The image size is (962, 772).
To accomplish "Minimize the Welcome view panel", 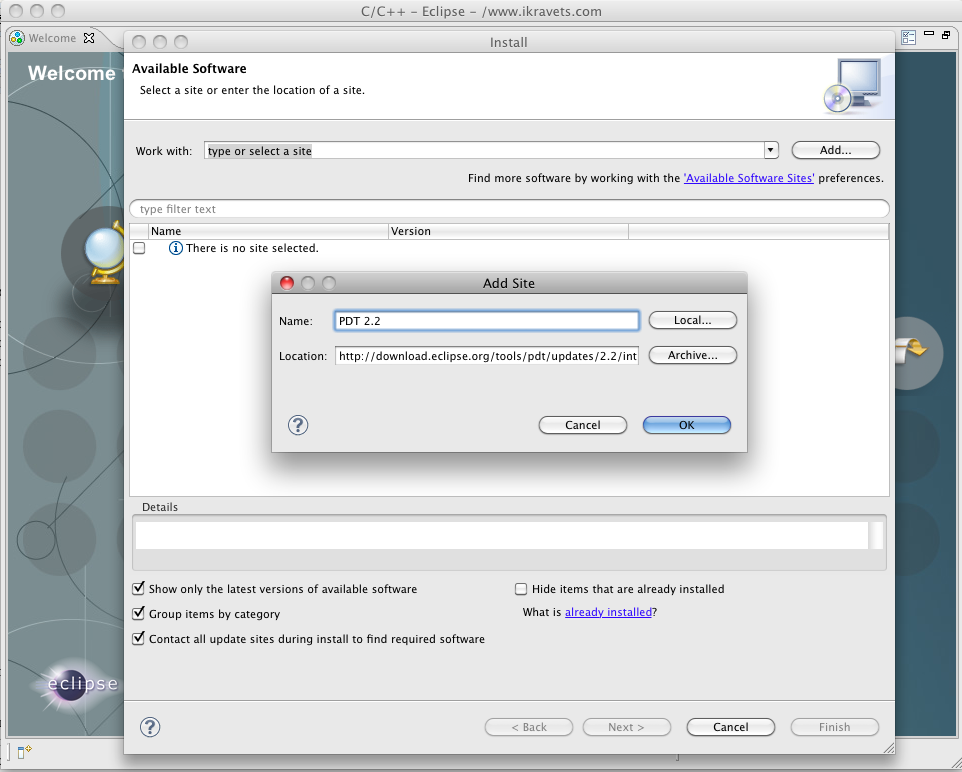I will (929, 34).
